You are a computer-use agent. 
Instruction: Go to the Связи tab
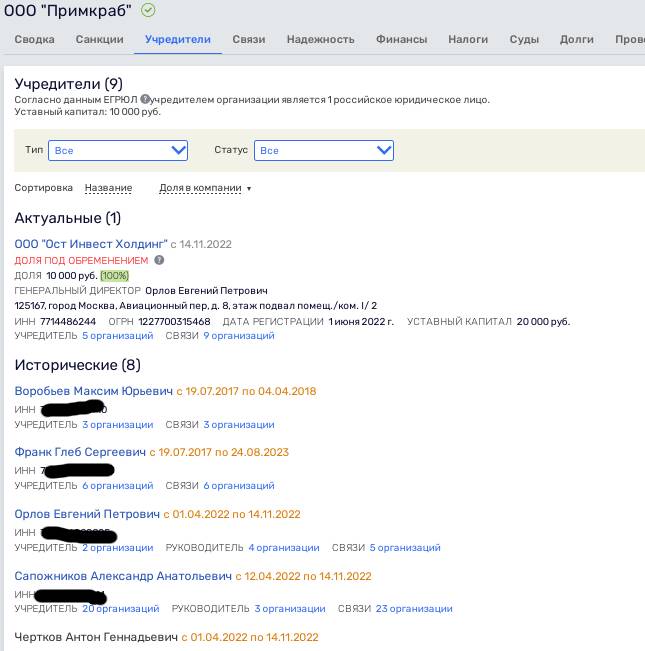249,39
